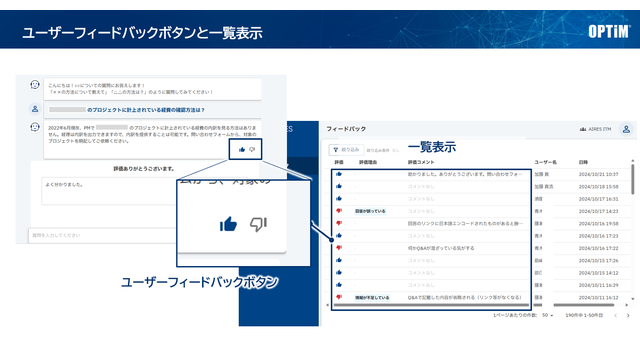The width and height of the screenshot is (640, 360).
Task: Click the 190件中 1-50件目 pagination count
Action: [x=584, y=316]
